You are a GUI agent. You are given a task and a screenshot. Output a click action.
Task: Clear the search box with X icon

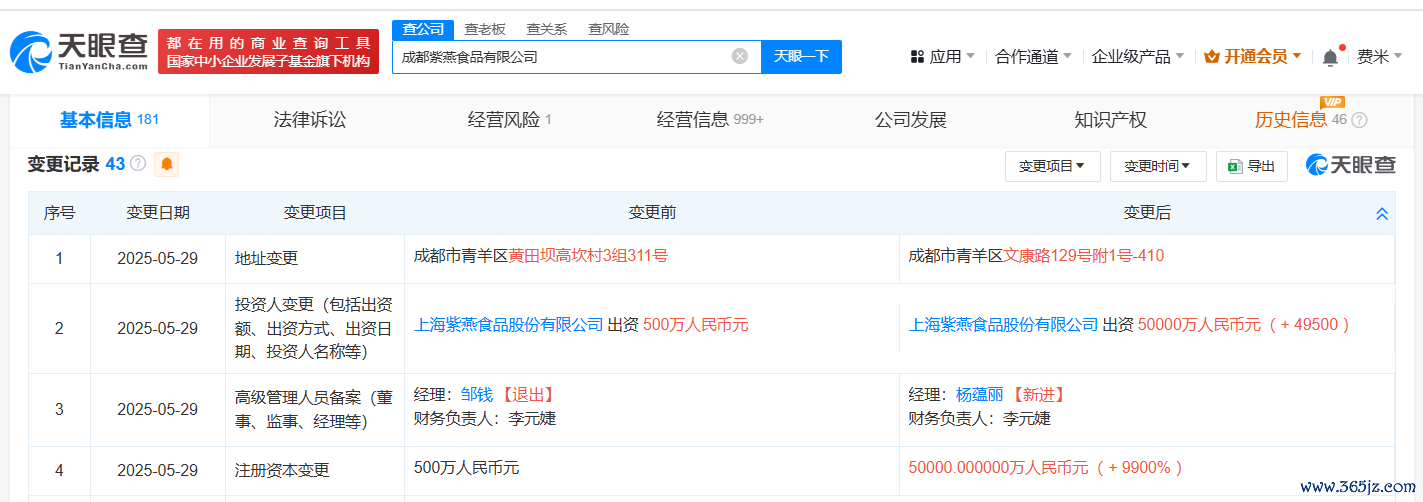[x=739, y=57]
